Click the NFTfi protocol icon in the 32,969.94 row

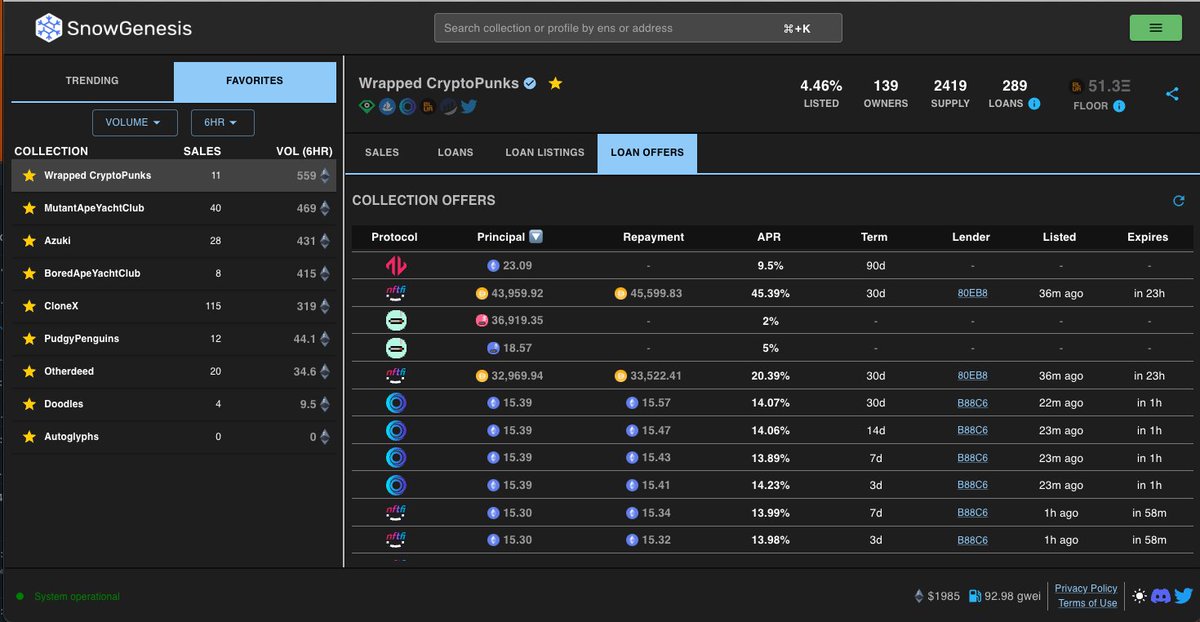[395, 376]
